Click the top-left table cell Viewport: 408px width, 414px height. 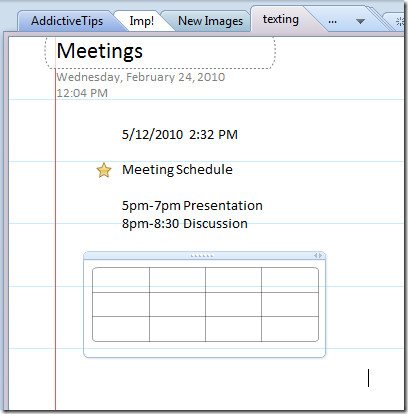pos(121,280)
